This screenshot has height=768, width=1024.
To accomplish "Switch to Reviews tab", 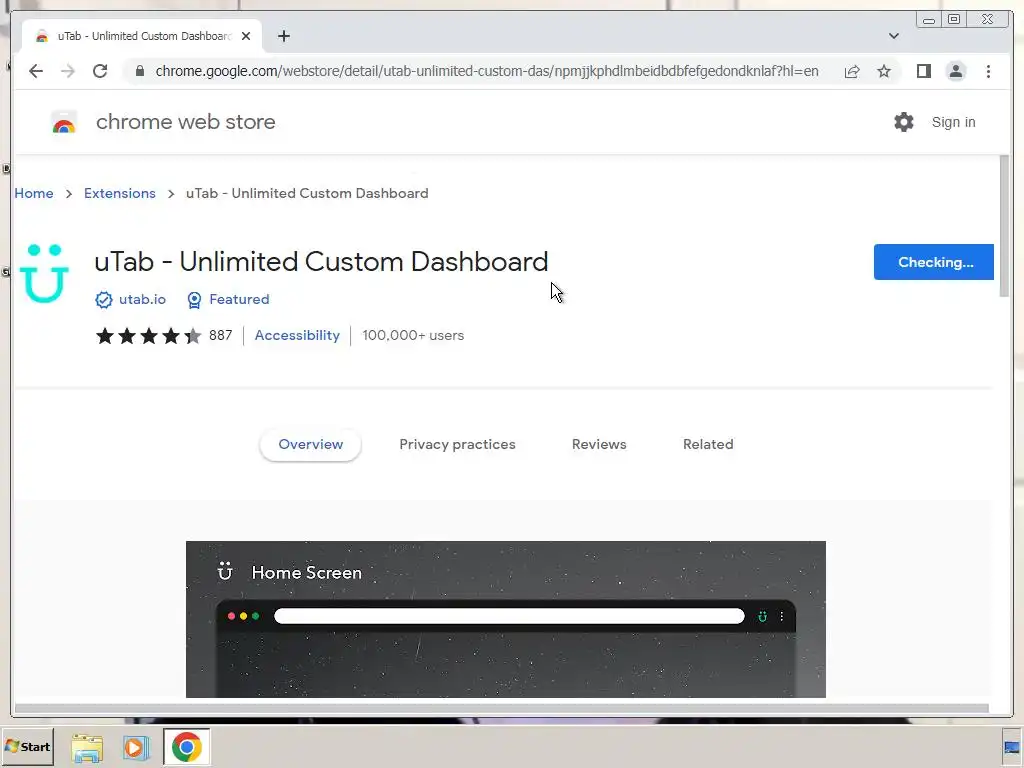I will 599,445.
